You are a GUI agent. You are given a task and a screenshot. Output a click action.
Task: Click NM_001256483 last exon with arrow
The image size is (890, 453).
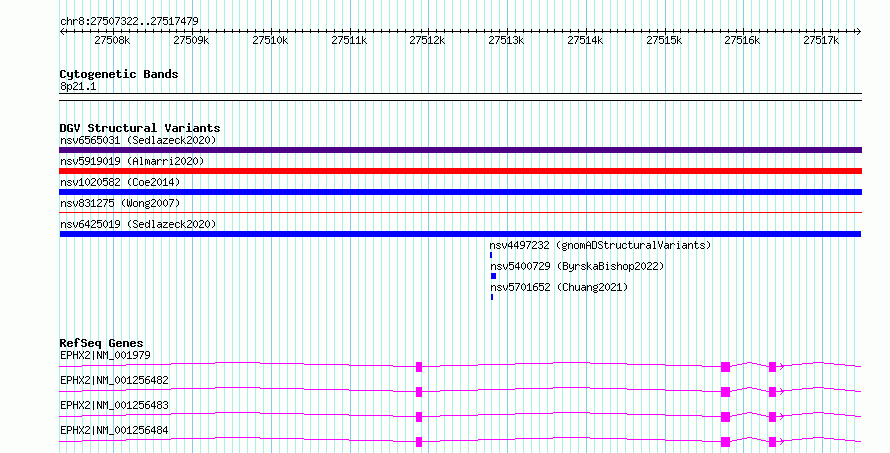pyautogui.click(x=773, y=417)
